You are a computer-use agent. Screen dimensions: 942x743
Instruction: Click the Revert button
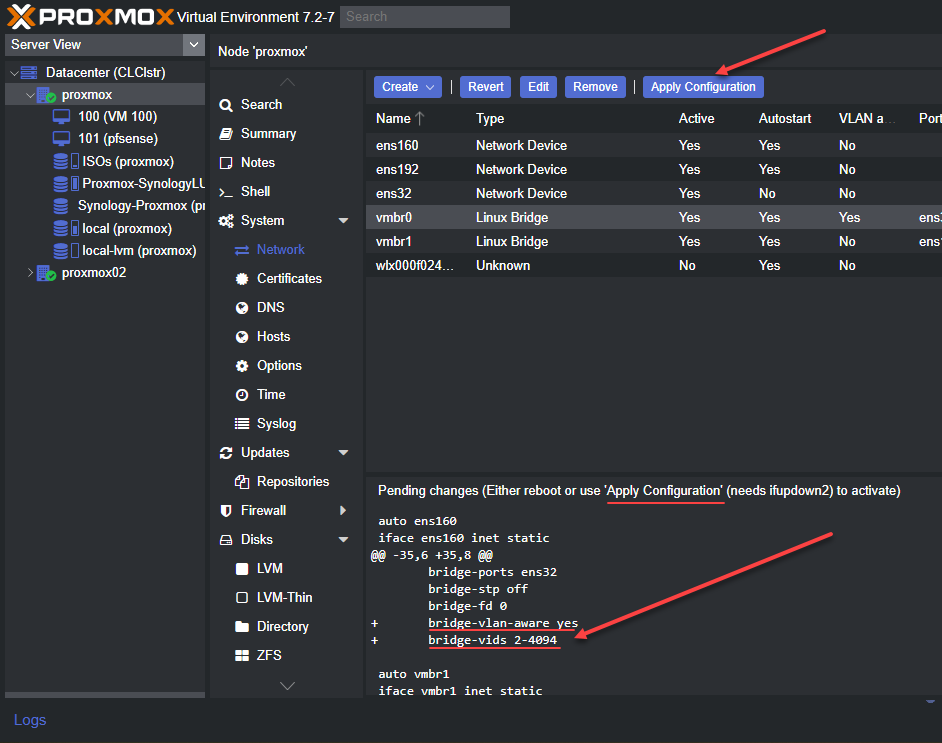[x=485, y=87]
